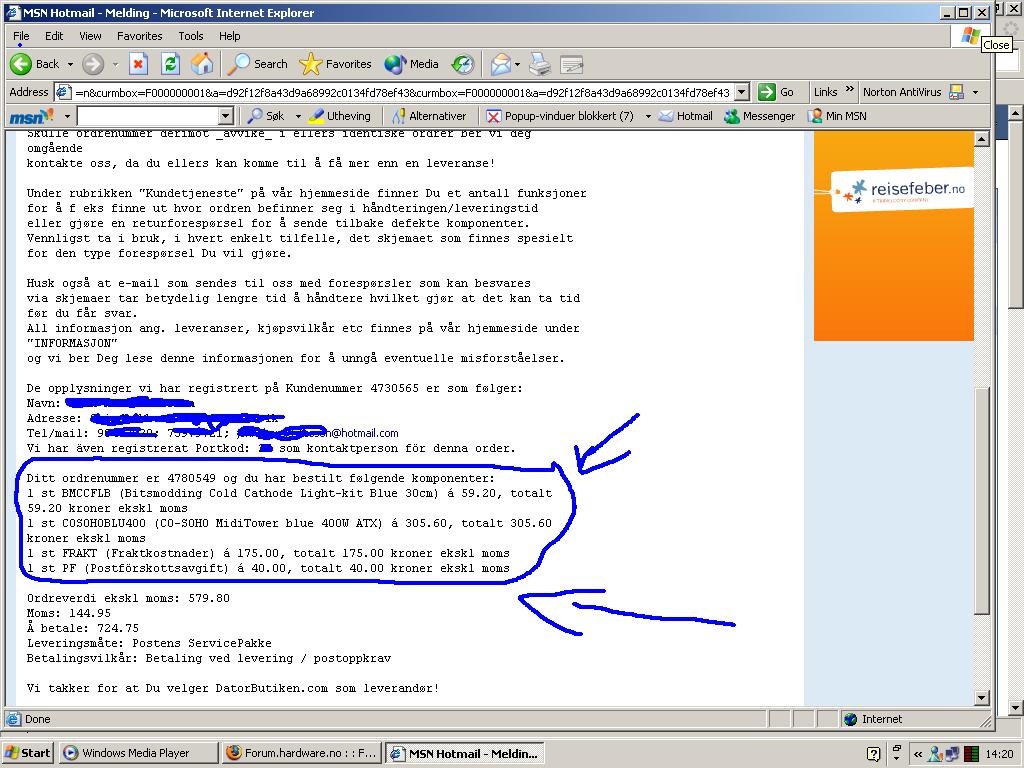Click the Internet Explorer title bar icon

point(12,12)
